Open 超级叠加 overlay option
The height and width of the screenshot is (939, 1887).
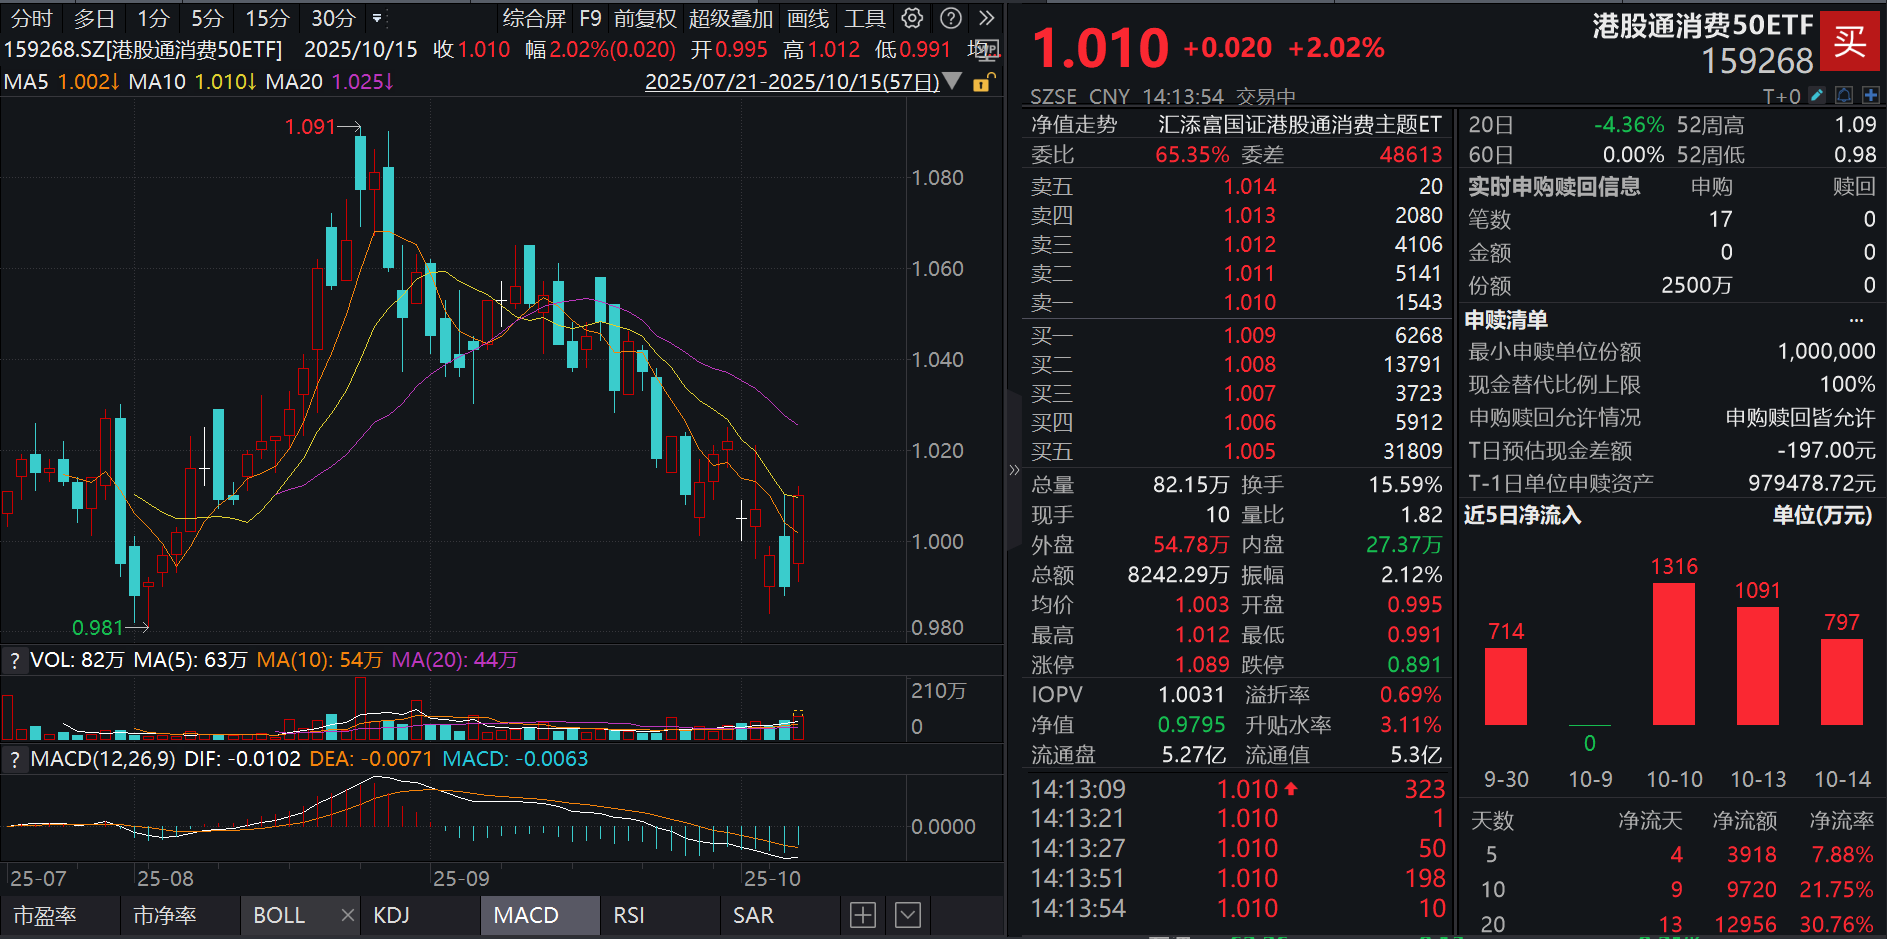pos(730,18)
